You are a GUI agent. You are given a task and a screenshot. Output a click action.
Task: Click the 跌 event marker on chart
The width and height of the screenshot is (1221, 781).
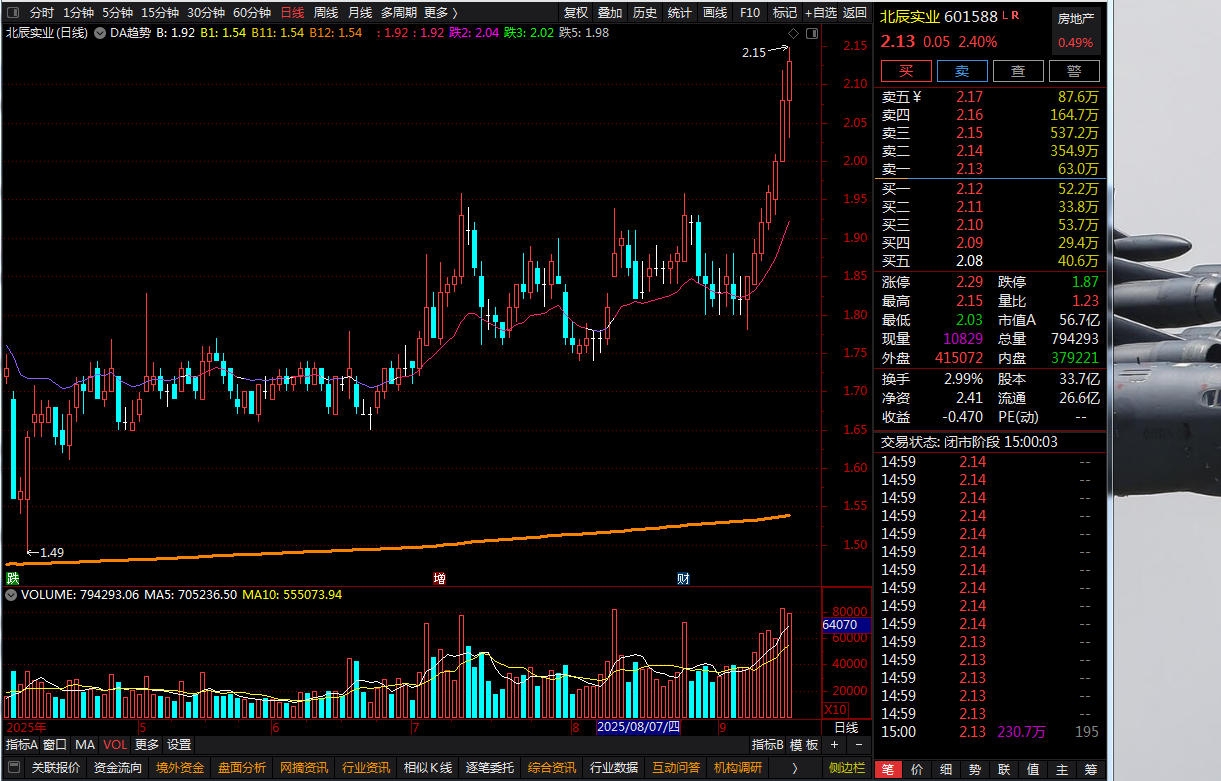(13, 578)
